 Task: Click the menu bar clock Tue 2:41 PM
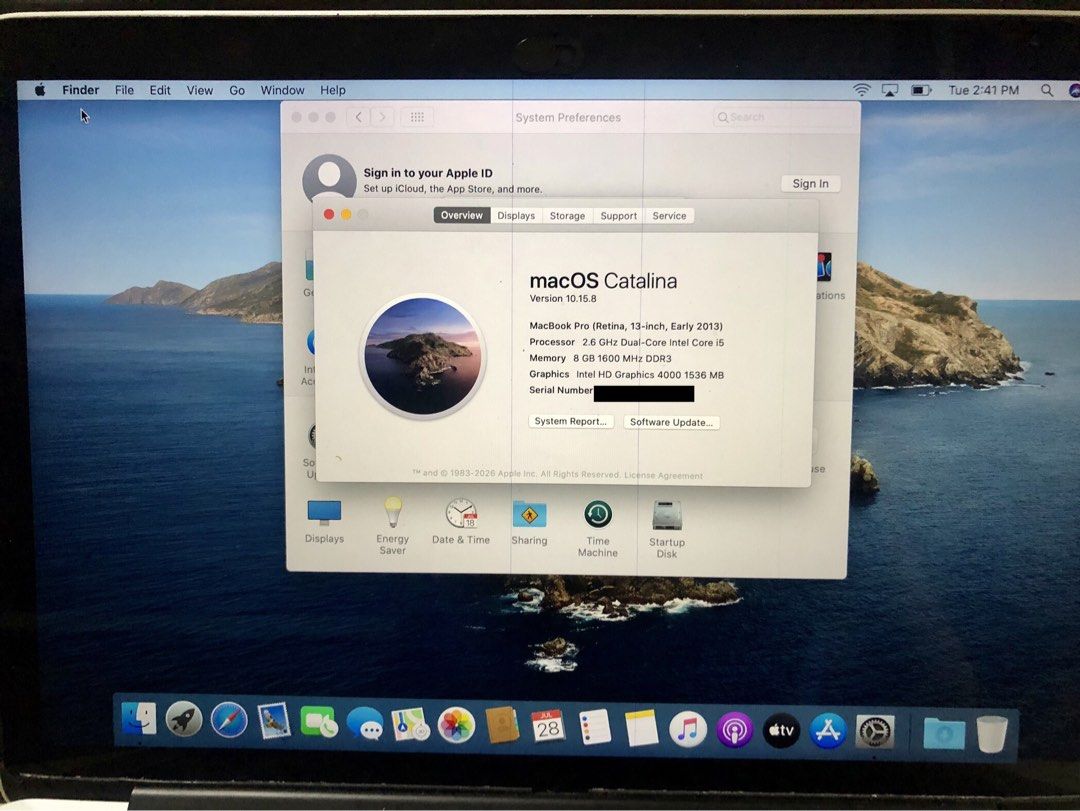click(x=984, y=90)
